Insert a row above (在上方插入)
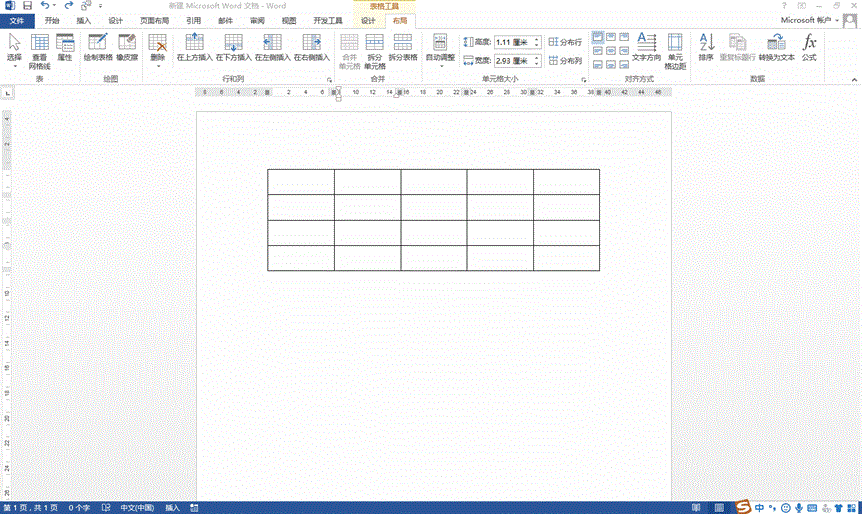The height and width of the screenshot is (514, 862). [194, 47]
